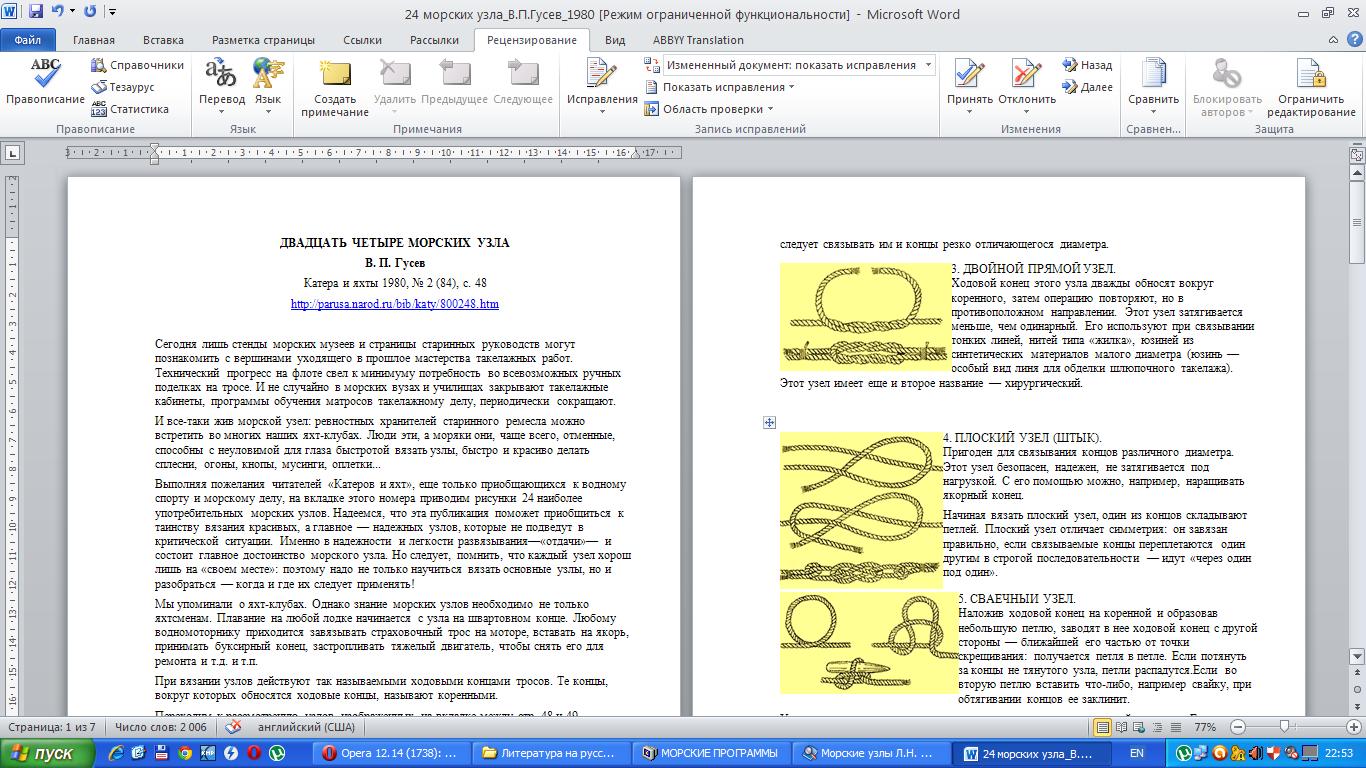This screenshot has height=768, width=1366.
Task: Expand the Показать исправления dropdown
Action: [x=727, y=87]
